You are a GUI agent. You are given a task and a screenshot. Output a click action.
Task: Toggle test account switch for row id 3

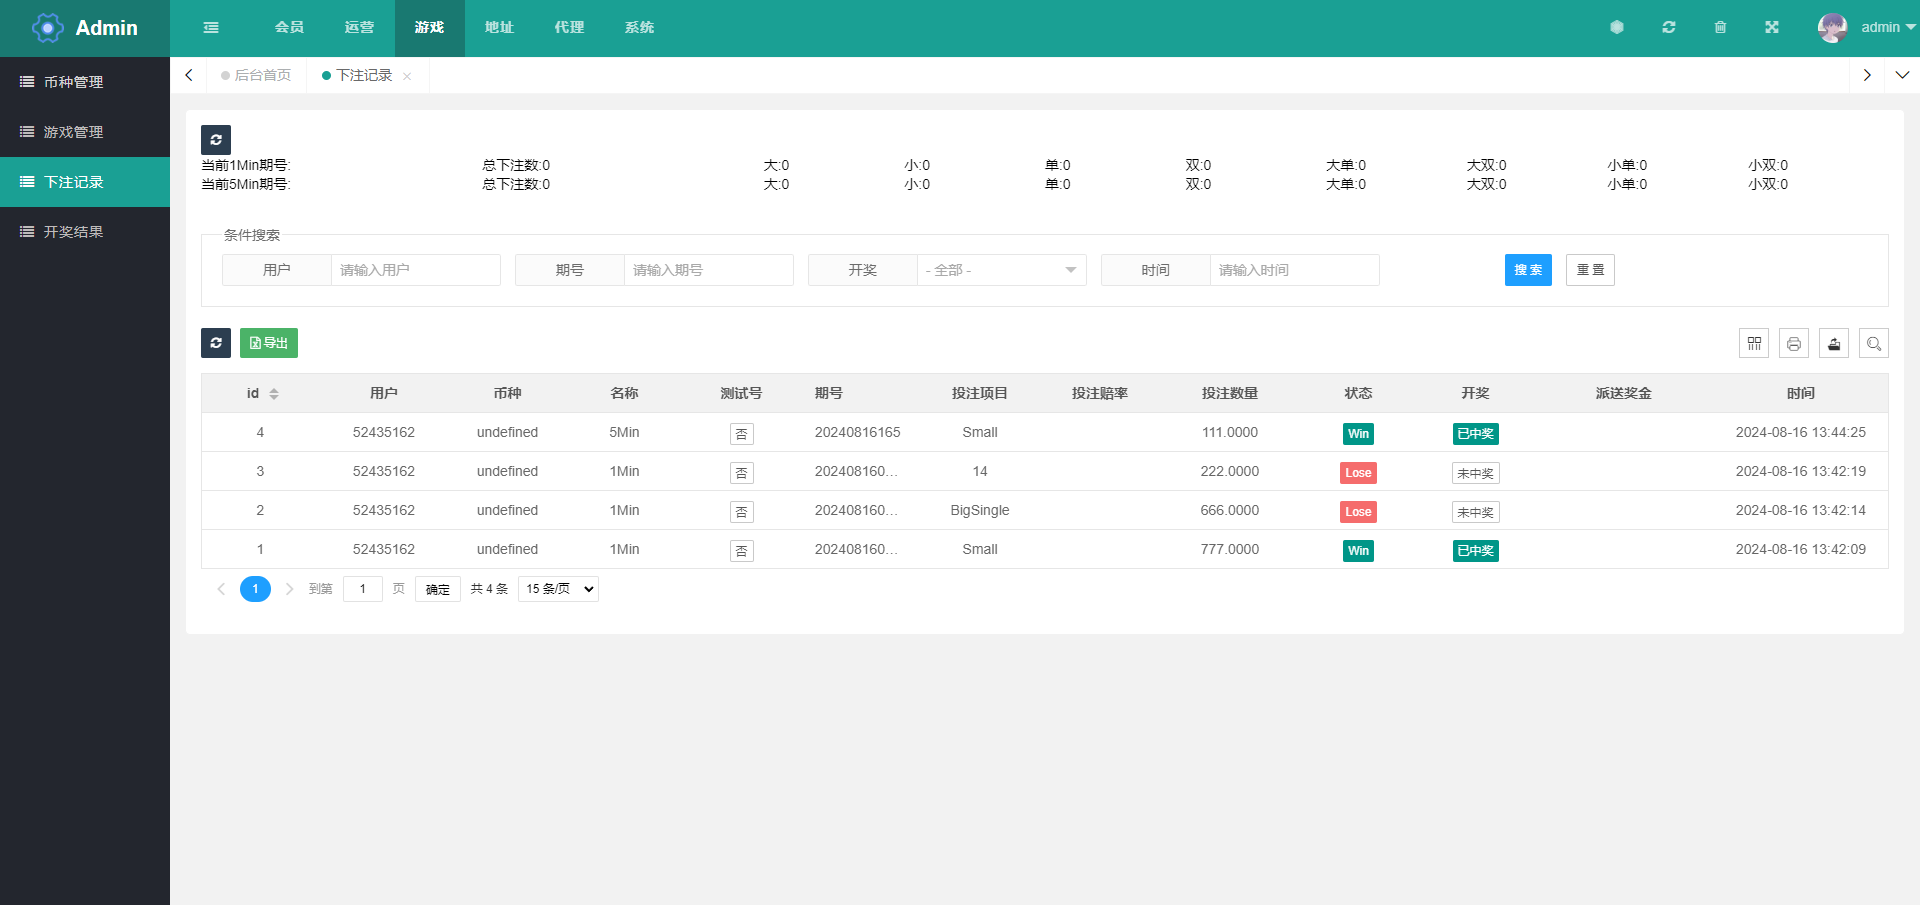(x=741, y=473)
